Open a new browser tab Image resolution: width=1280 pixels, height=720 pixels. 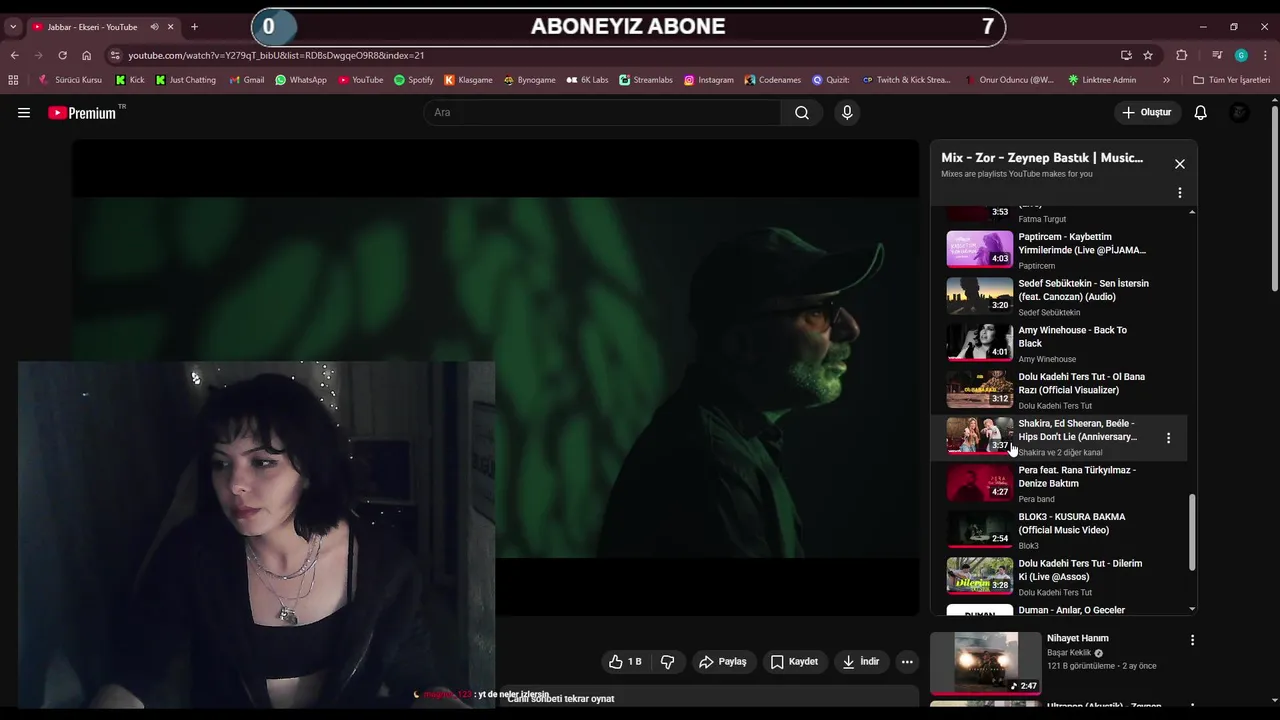(194, 27)
